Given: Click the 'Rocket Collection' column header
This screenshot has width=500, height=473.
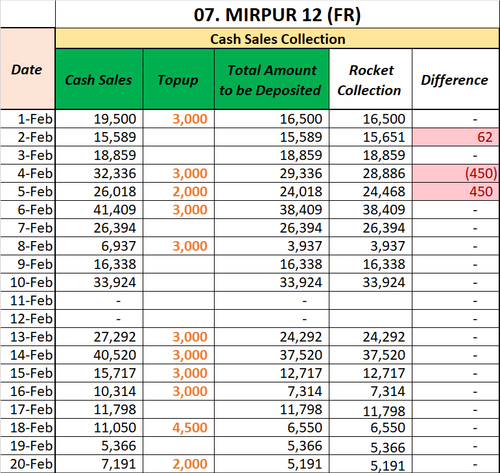Looking at the screenshot, I should (371, 79).
